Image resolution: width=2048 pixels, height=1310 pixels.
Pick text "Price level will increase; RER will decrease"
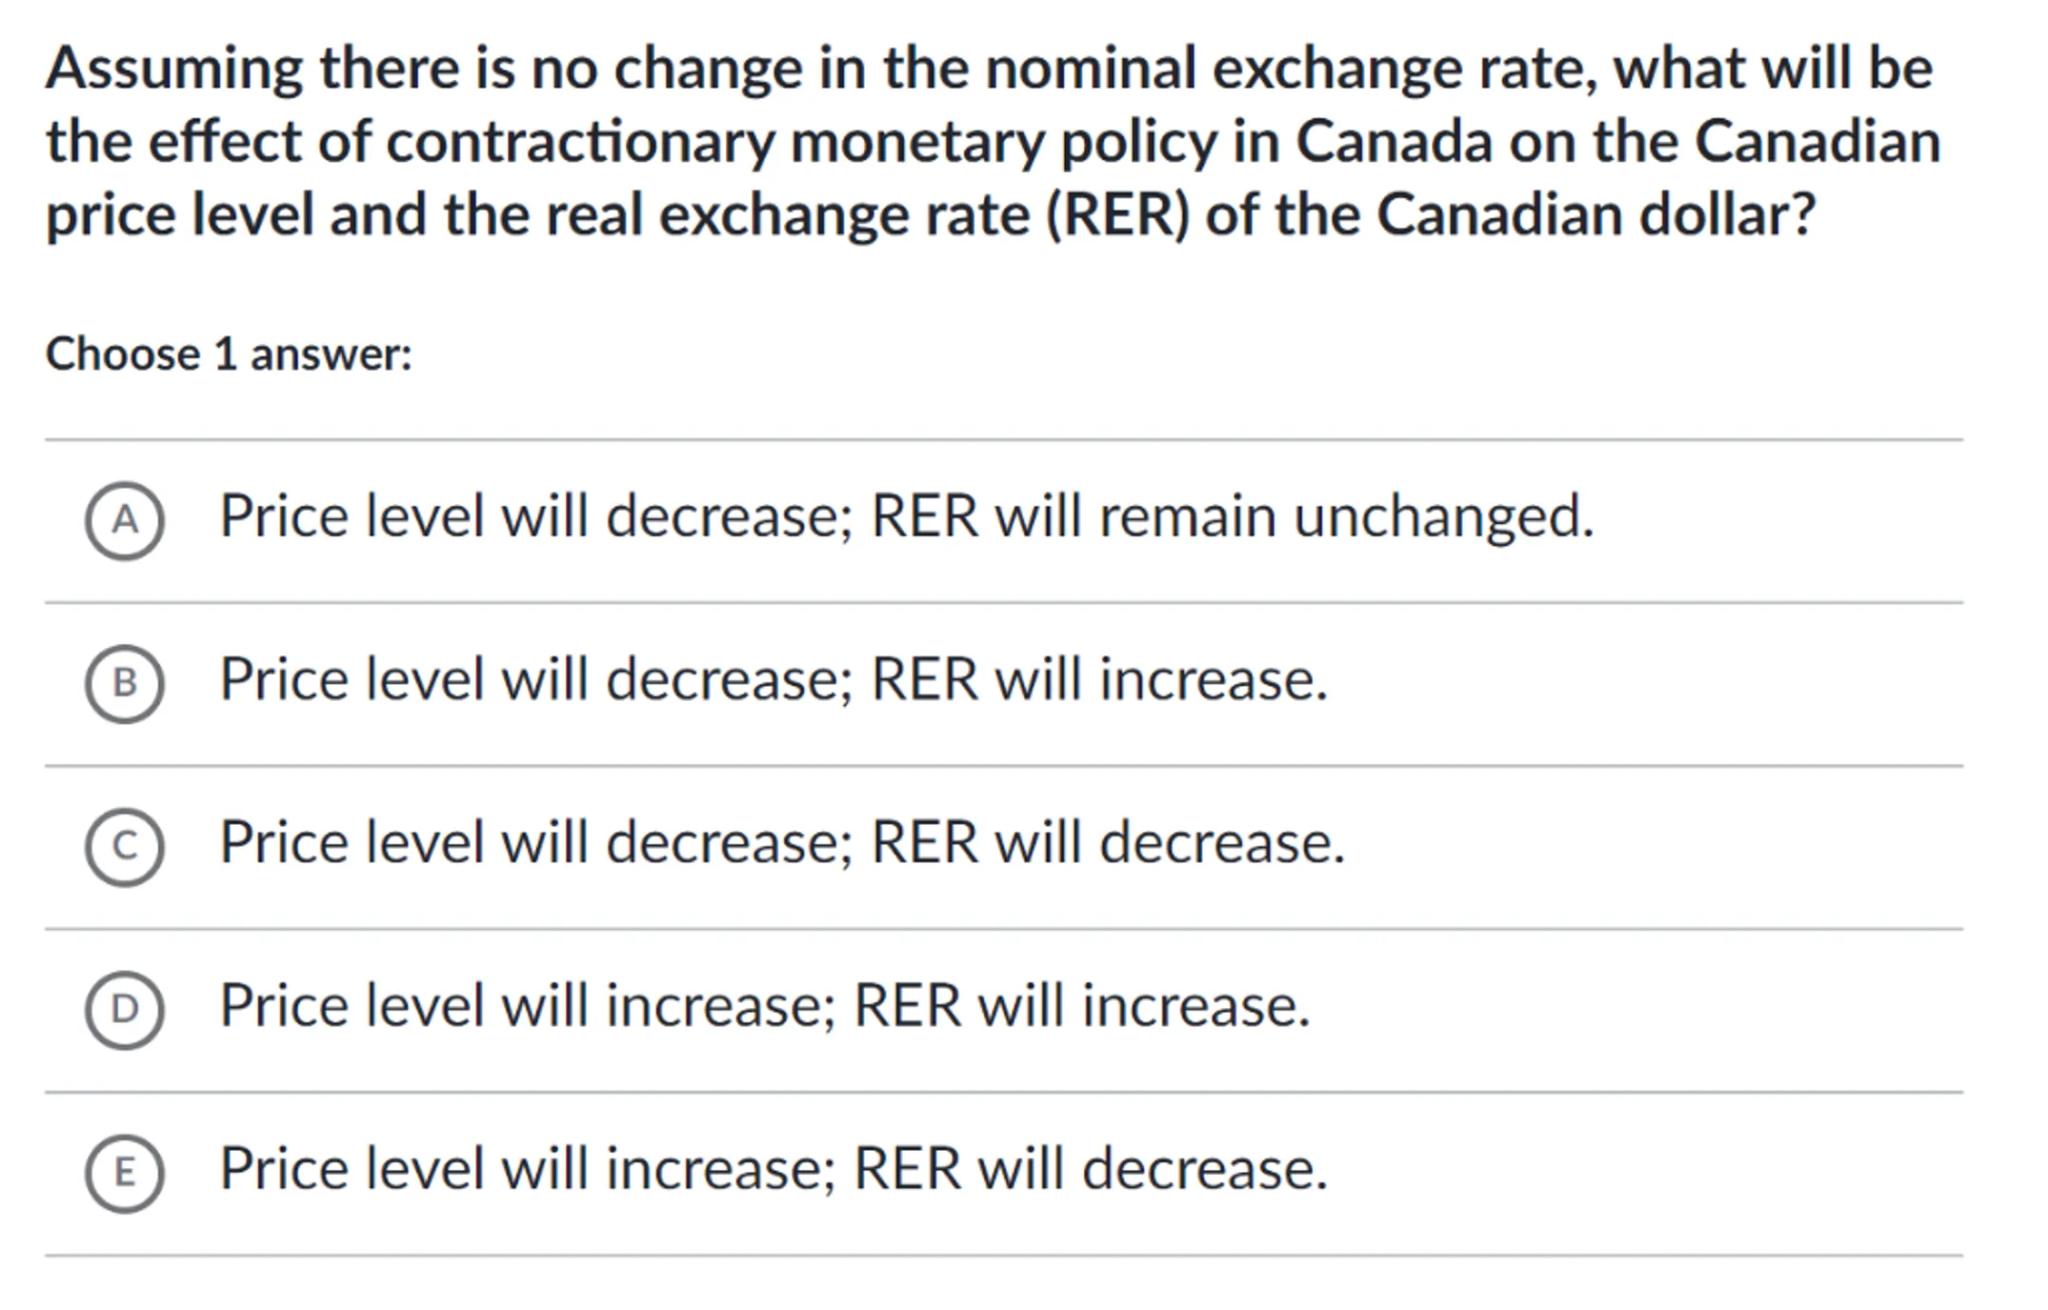[x=773, y=1169]
